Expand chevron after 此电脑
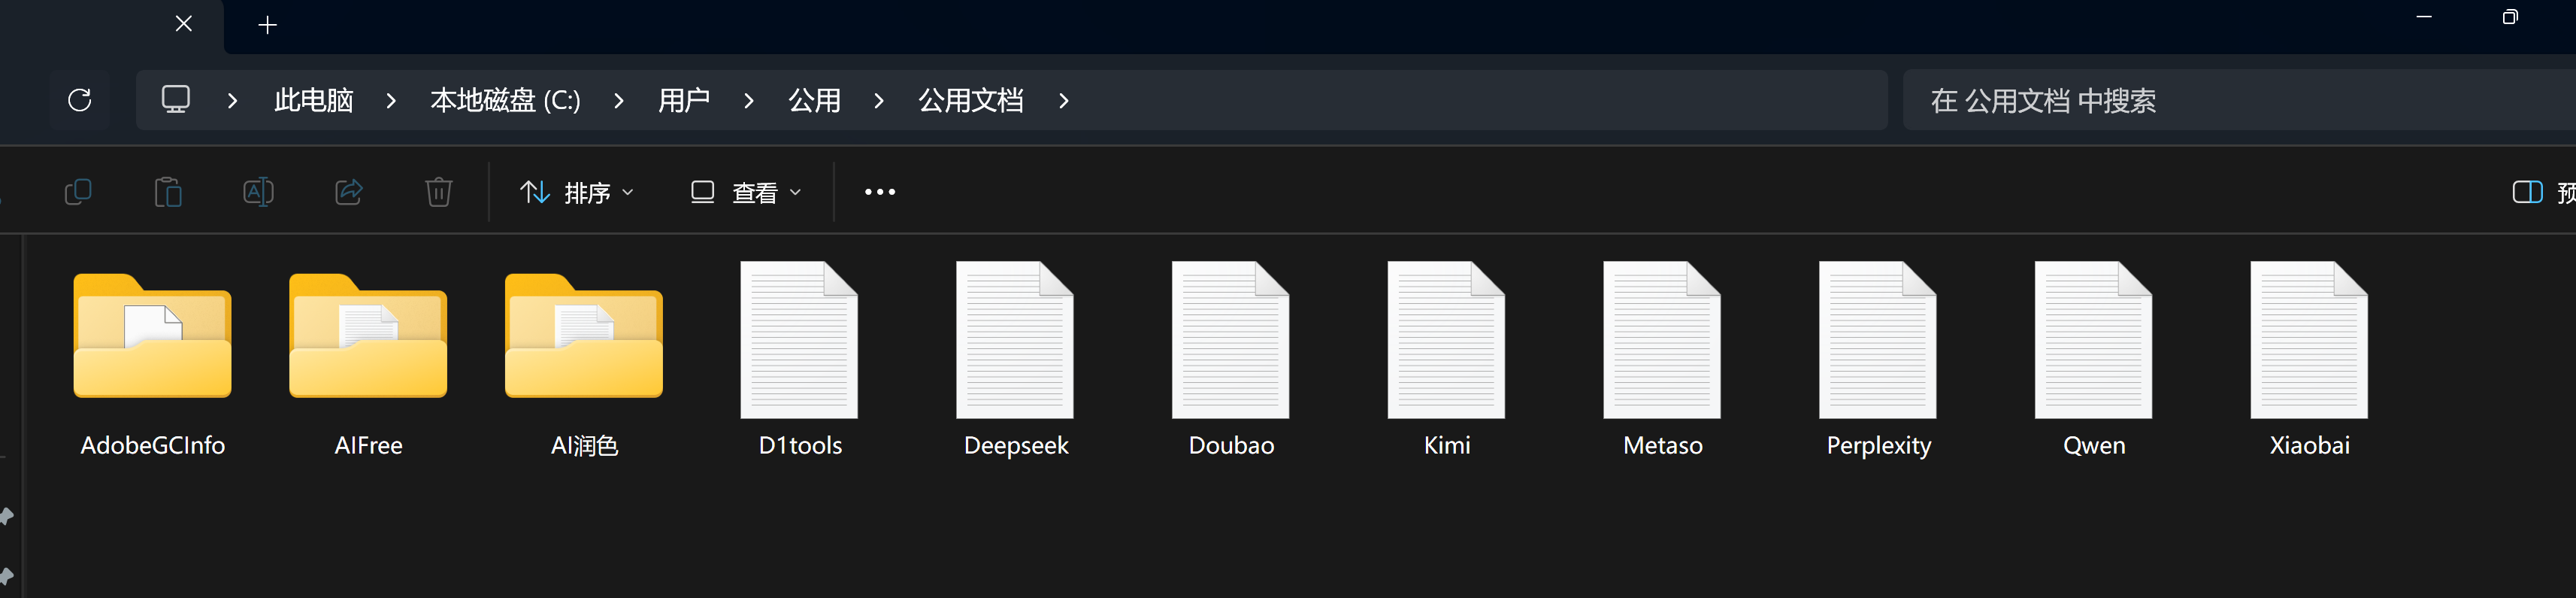Image resolution: width=2576 pixels, height=598 pixels. [x=391, y=100]
